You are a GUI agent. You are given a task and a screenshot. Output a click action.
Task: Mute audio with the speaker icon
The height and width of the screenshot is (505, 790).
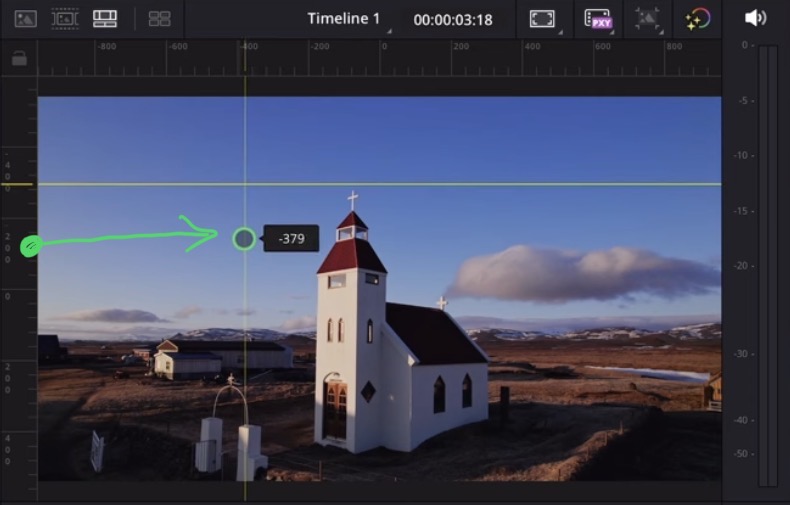[x=755, y=18]
